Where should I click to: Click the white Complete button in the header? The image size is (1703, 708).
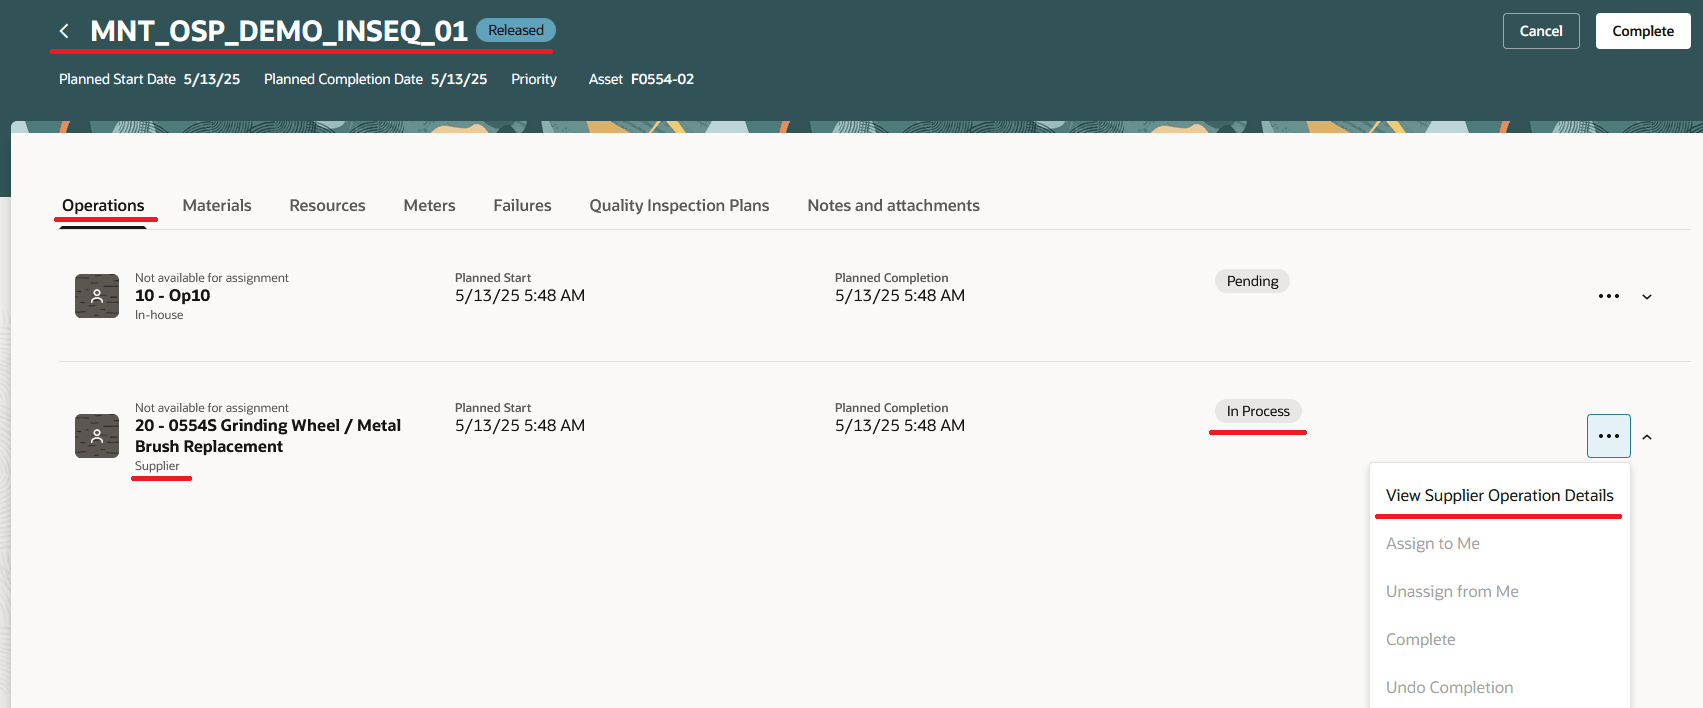(1643, 31)
